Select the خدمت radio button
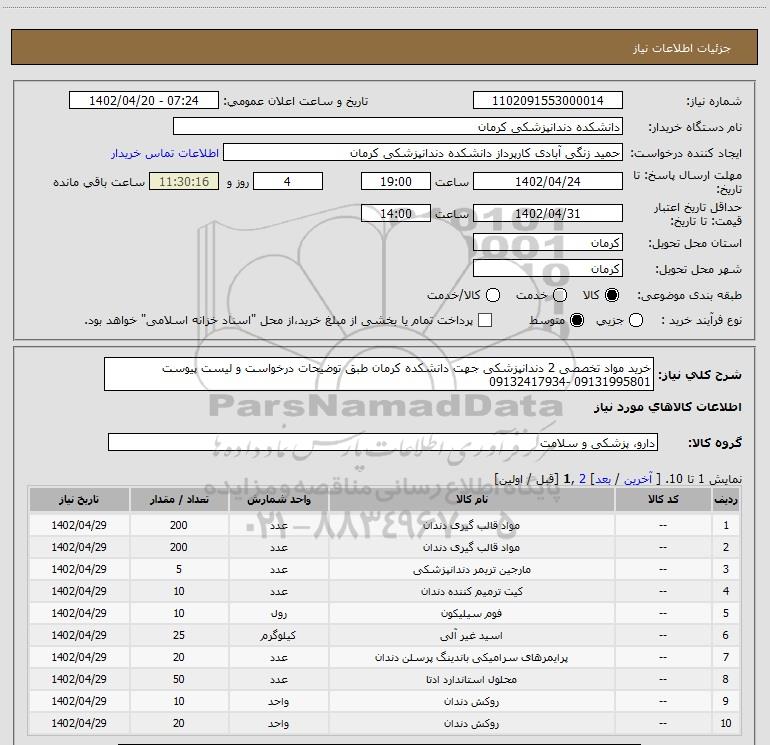 (560, 295)
